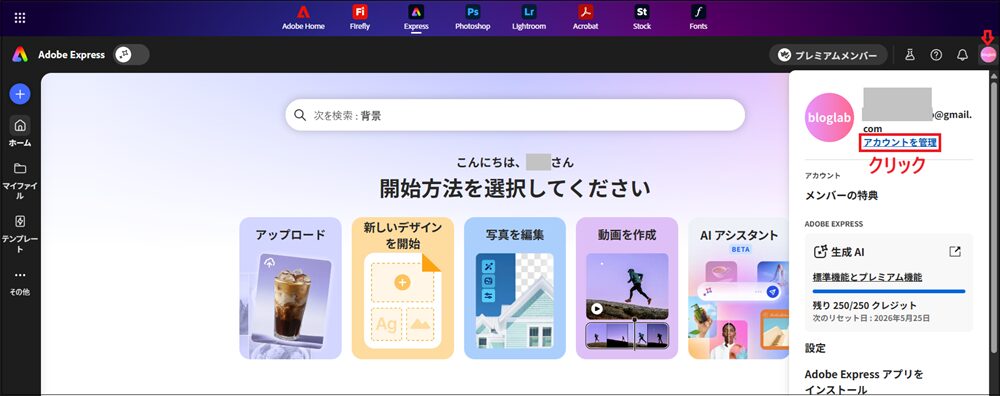1000x396 pixels.
Task: Click the profile avatar in header
Action: pos(988,55)
